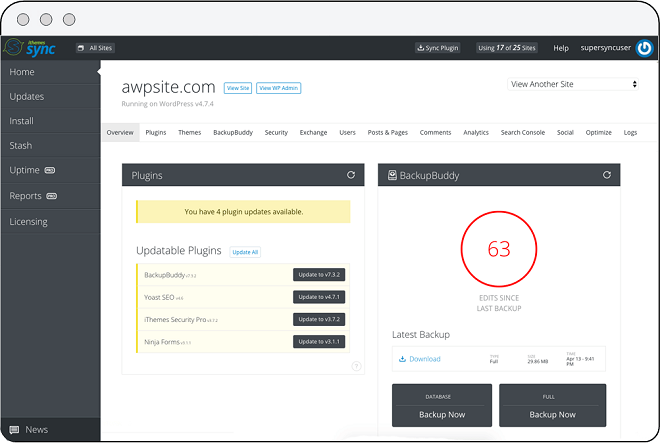The width and height of the screenshot is (660, 443).
Task: Click the News chat icon
Action: point(14,430)
